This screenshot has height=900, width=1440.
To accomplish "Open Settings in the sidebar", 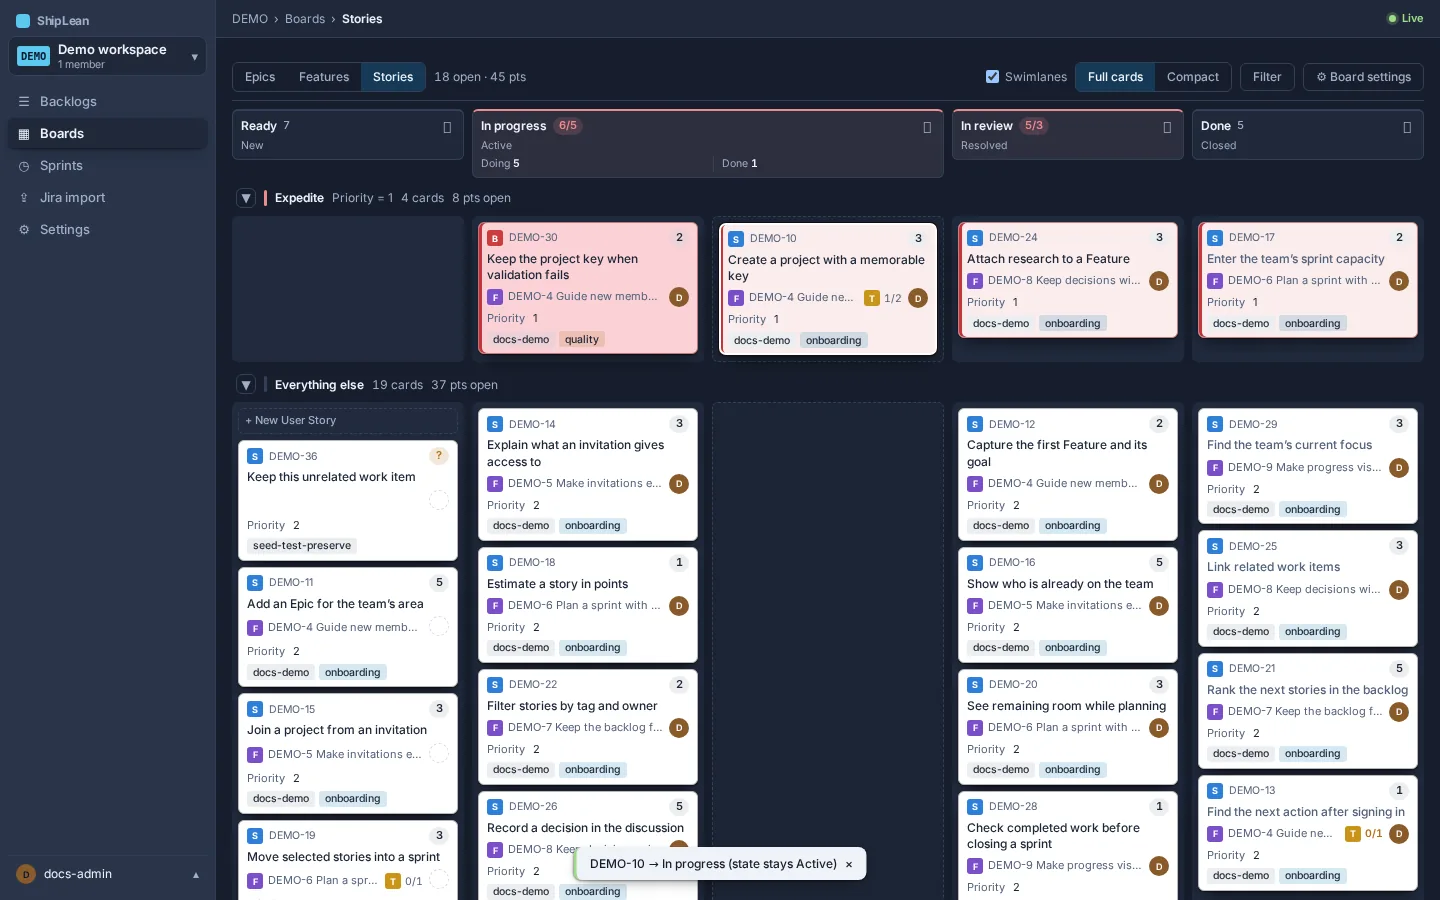I will [x=108, y=229].
